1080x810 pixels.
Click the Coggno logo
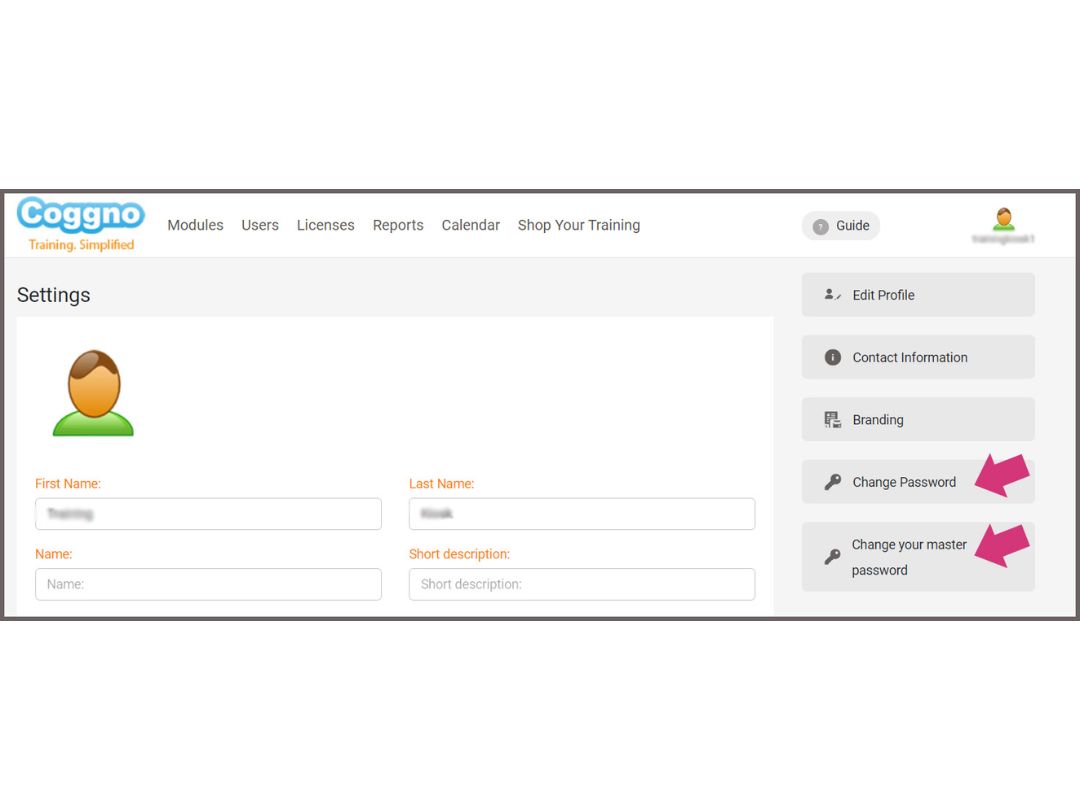(x=81, y=225)
